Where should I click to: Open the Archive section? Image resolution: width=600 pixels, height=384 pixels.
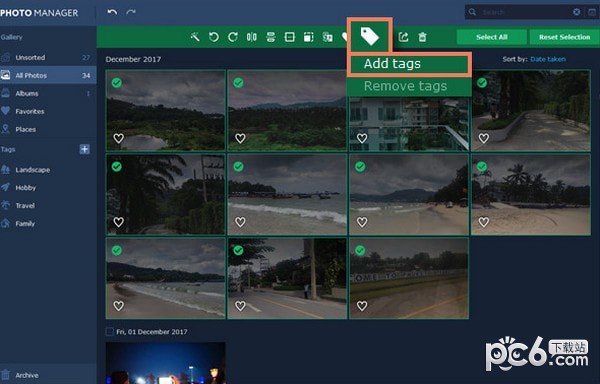48,375
